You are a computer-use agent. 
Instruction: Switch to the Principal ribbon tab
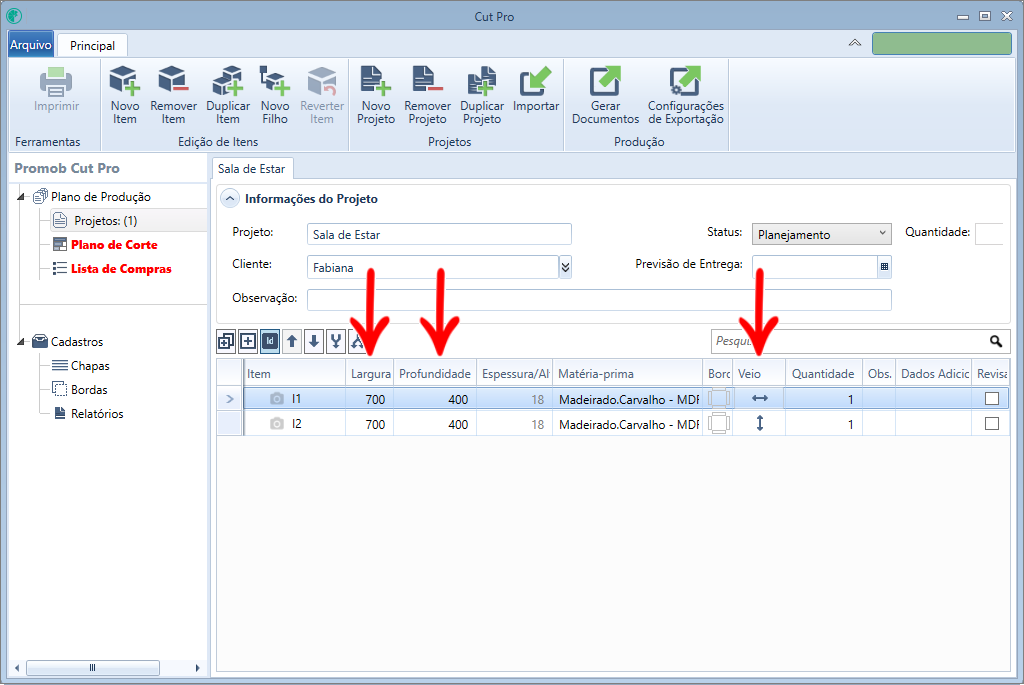(x=92, y=46)
